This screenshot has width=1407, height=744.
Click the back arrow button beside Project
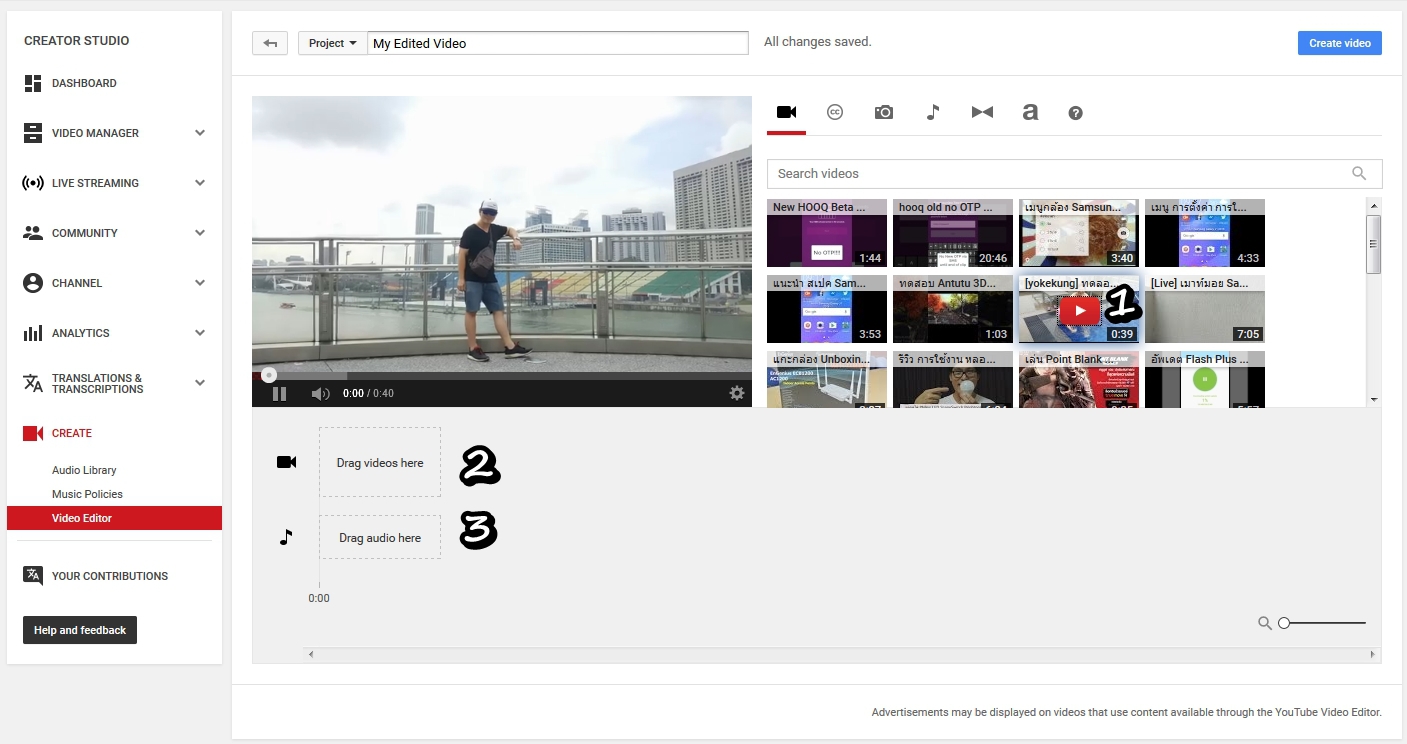(270, 43)
